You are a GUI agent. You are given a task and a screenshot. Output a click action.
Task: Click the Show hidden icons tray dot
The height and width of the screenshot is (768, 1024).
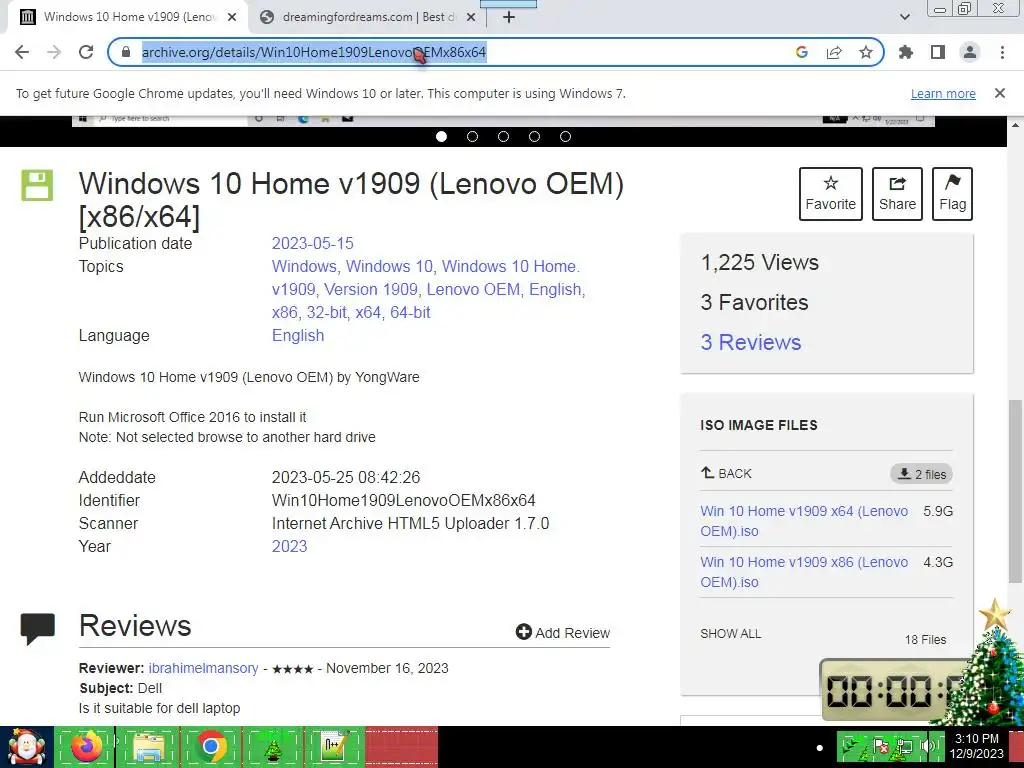820,747
